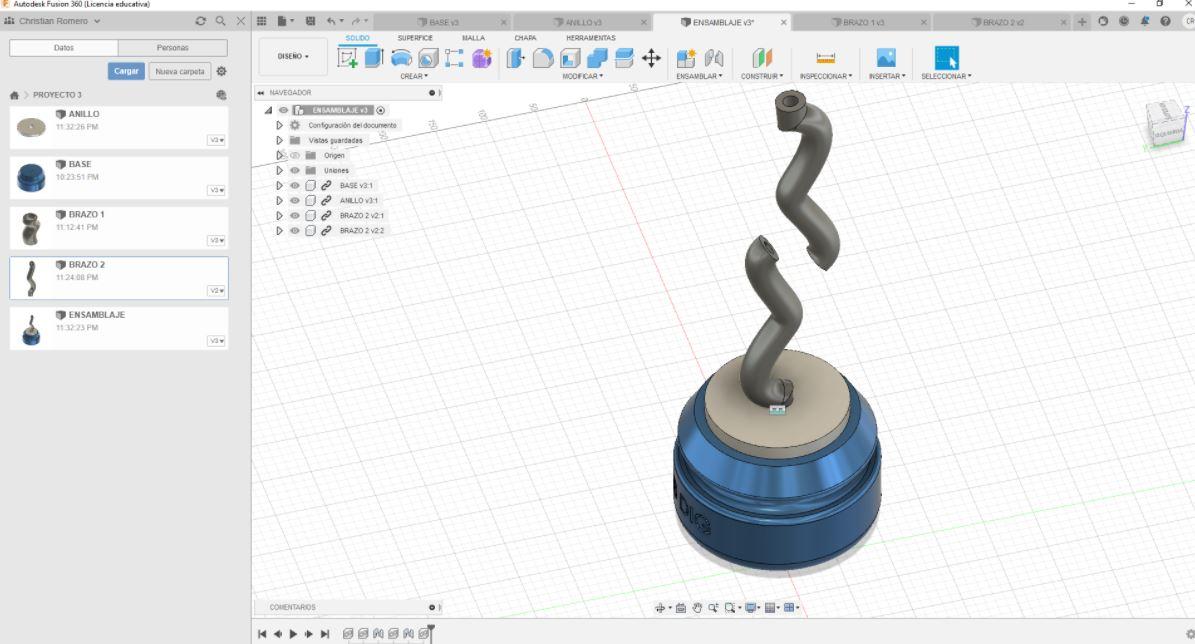1195x644 pixels.
Task: Select the Move/Copy arrows tool
Action: tap(652, 58)
